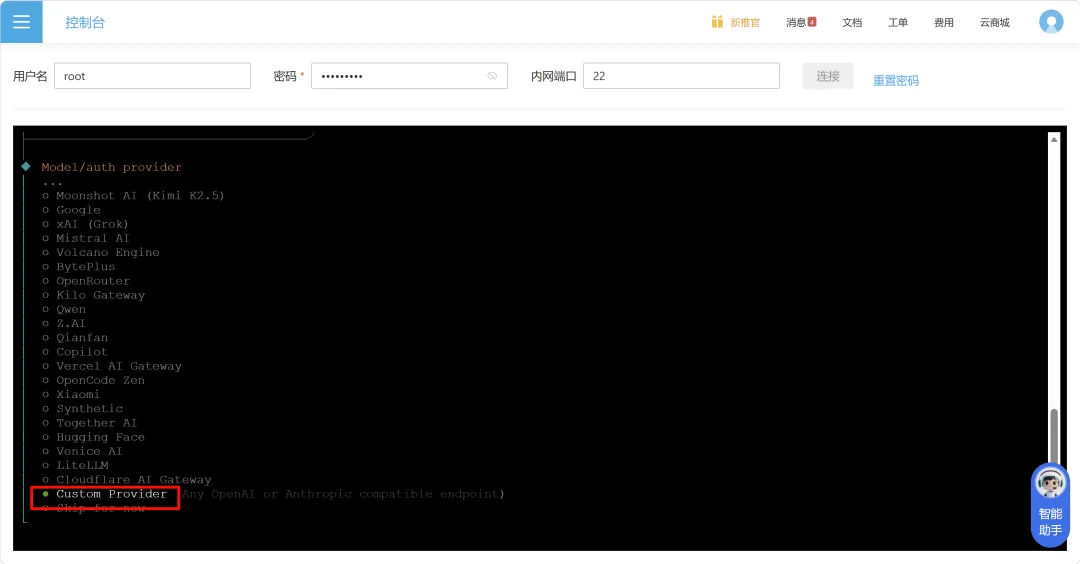Open the 文档 documentation menu
Screen dimensions: 1080x564
pos(852,23)
